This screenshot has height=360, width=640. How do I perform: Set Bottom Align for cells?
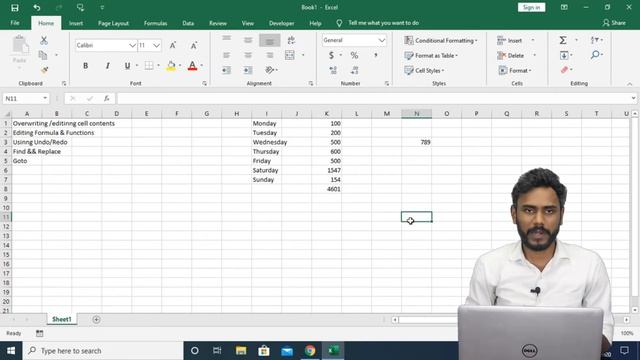[x=269, y=40]
